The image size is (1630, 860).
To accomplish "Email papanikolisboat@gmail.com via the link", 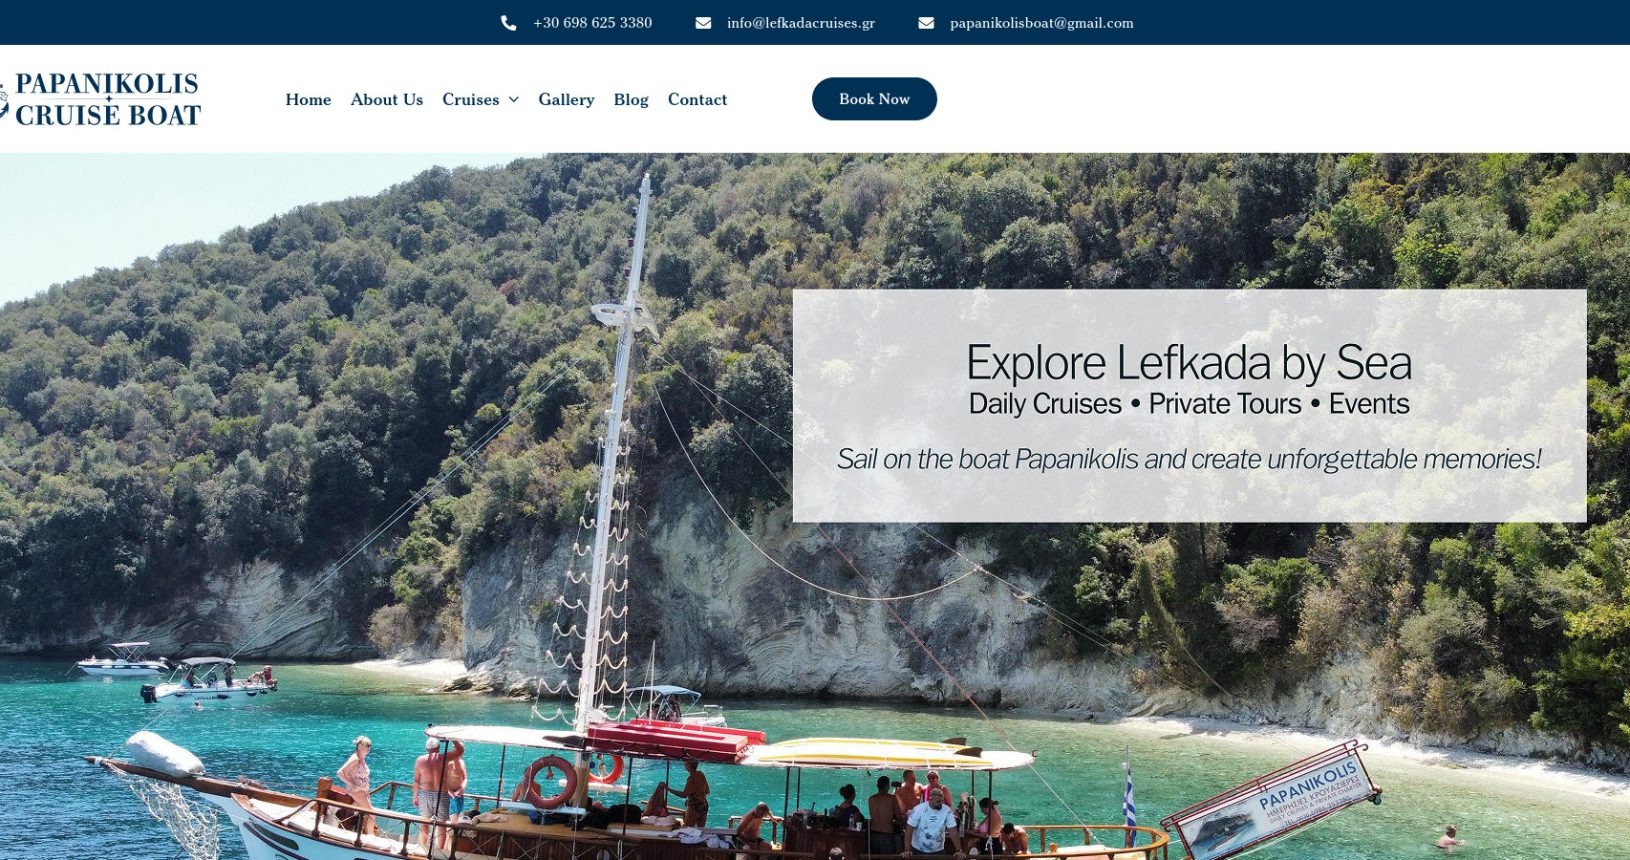I will (x=1042, y=23).
